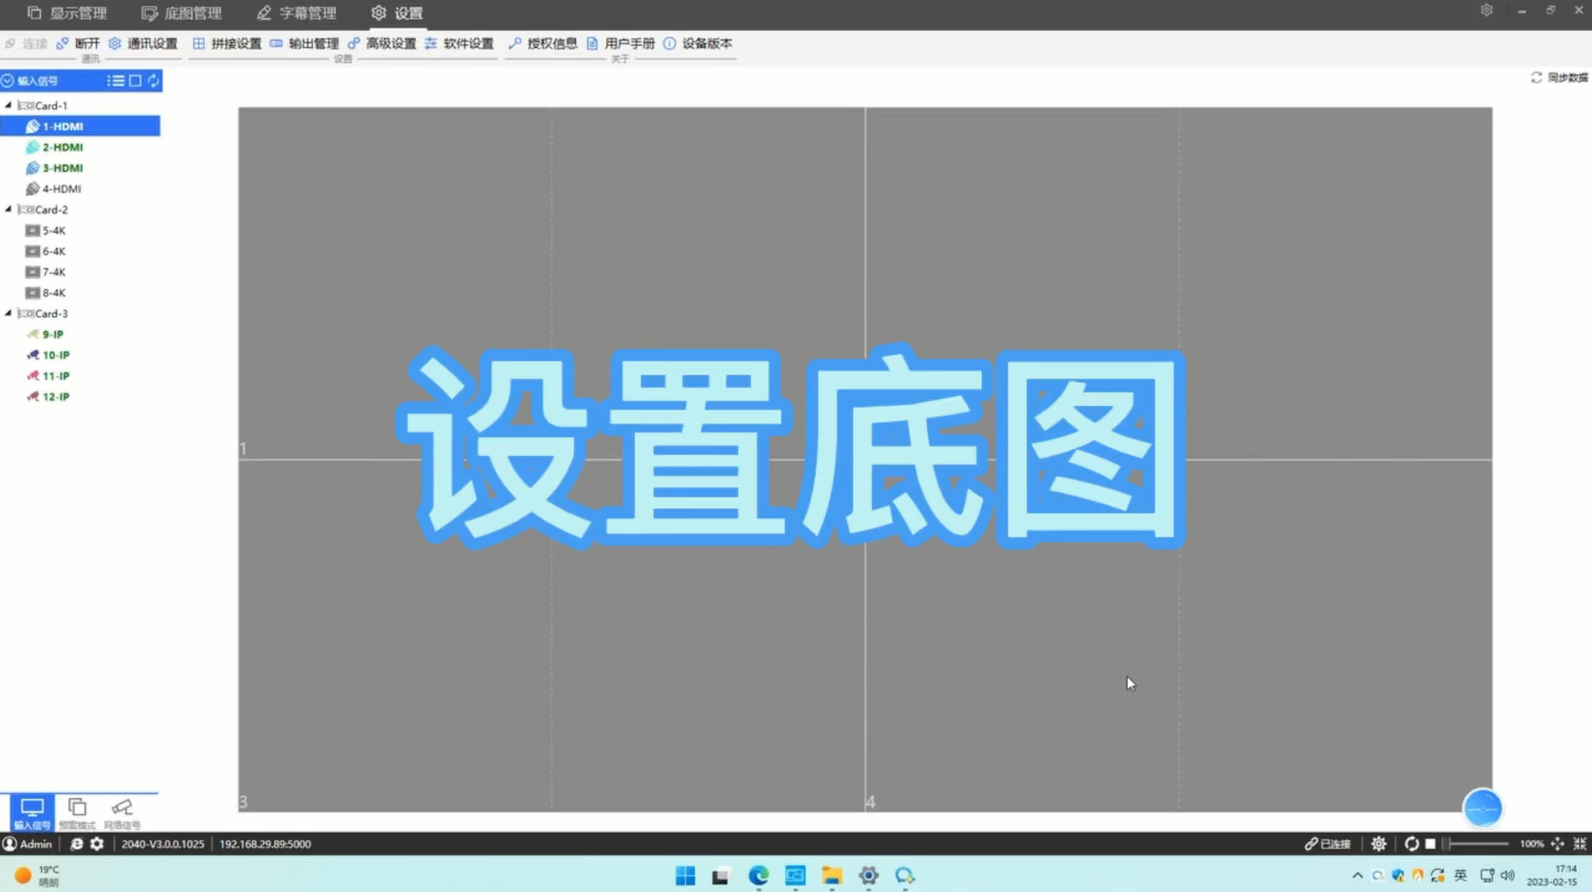The height and width of the screenshot is (892, 1592).
Task: Click the 同步数据 sync data button
Action: [x=1559, y=77]
